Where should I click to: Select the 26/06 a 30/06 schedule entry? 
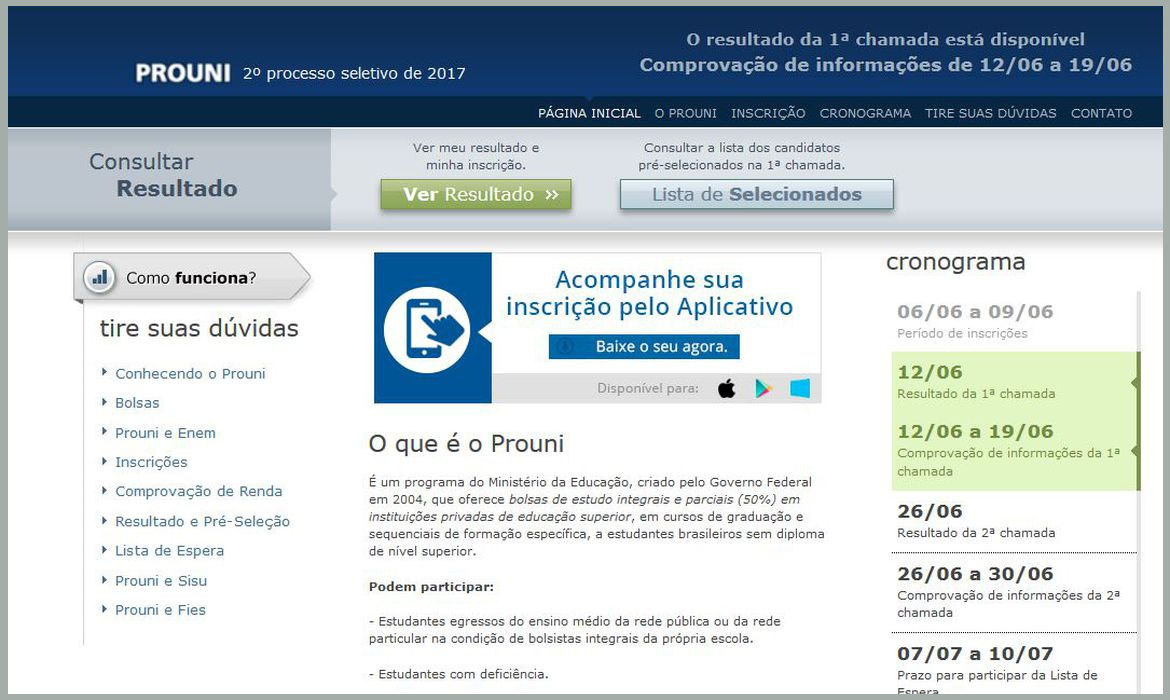(x=1013, y=593)
